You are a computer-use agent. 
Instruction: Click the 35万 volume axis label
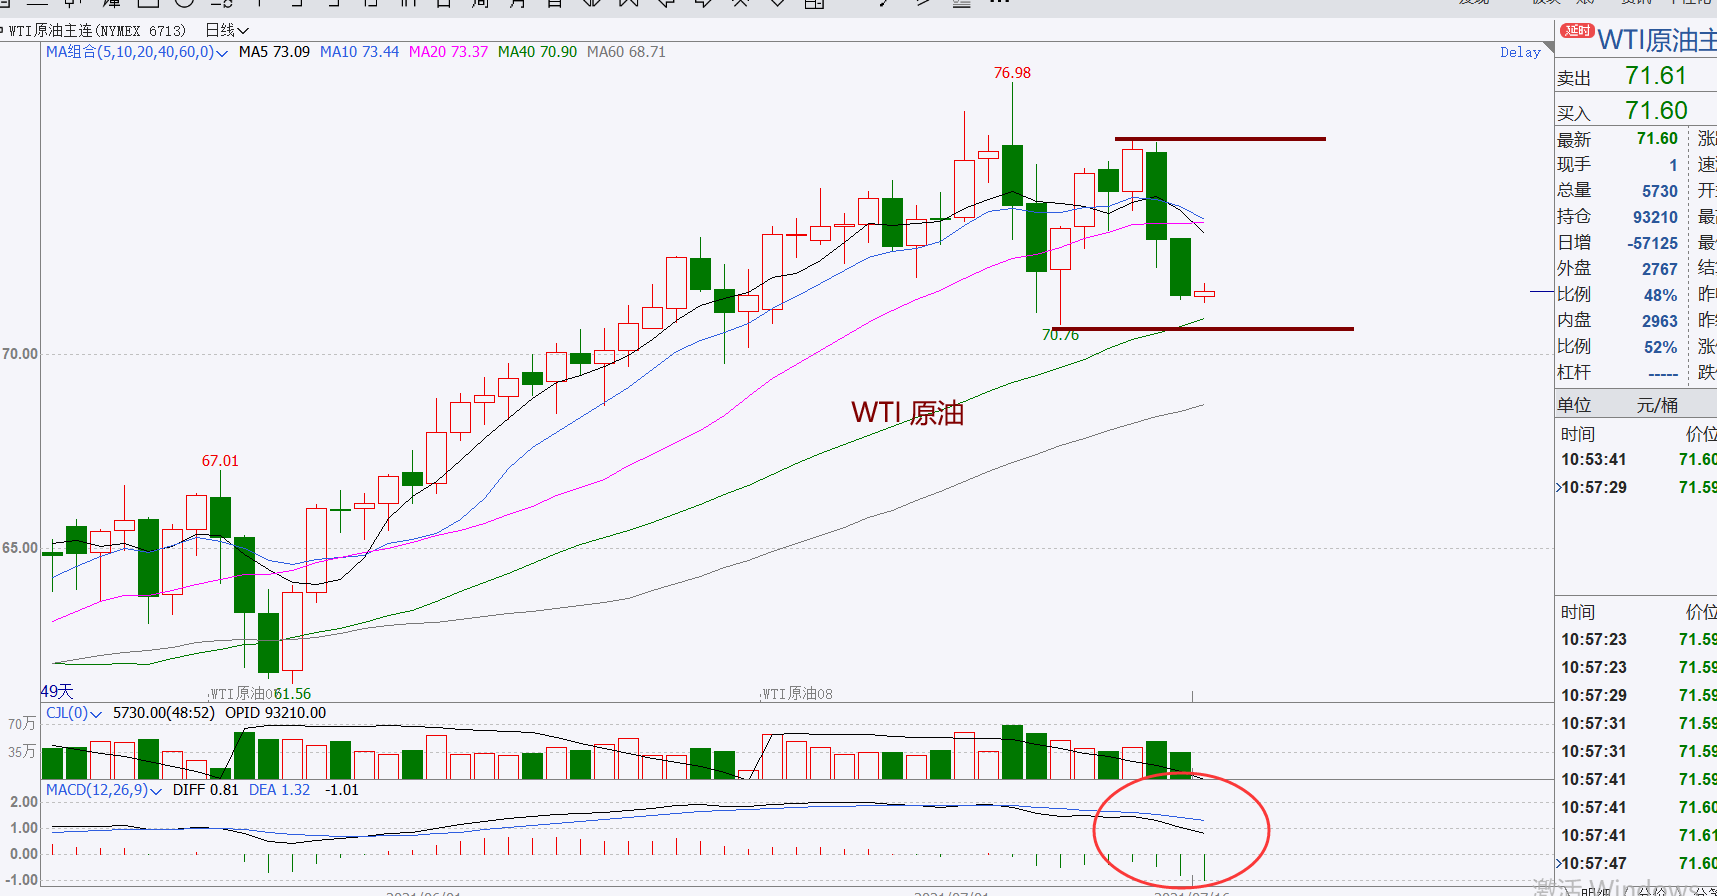tap(22, 752)
